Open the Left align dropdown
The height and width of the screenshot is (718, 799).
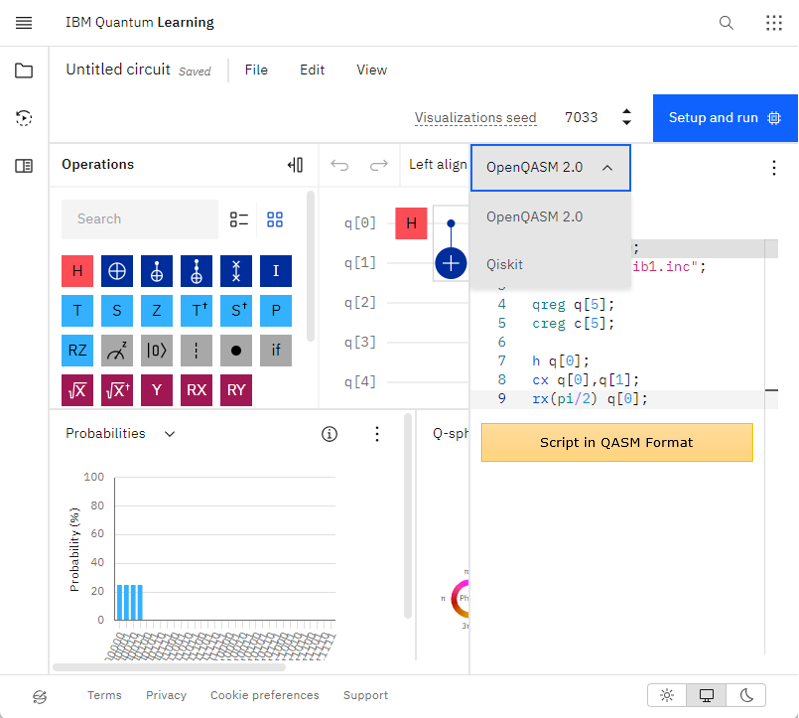coord(438,165)
